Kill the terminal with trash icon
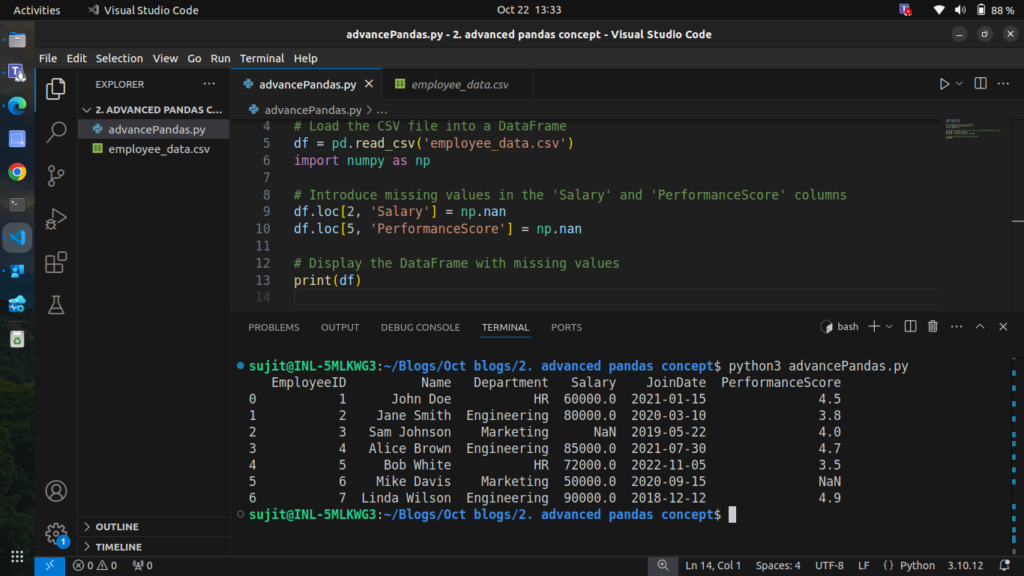 tap(933, 327)
